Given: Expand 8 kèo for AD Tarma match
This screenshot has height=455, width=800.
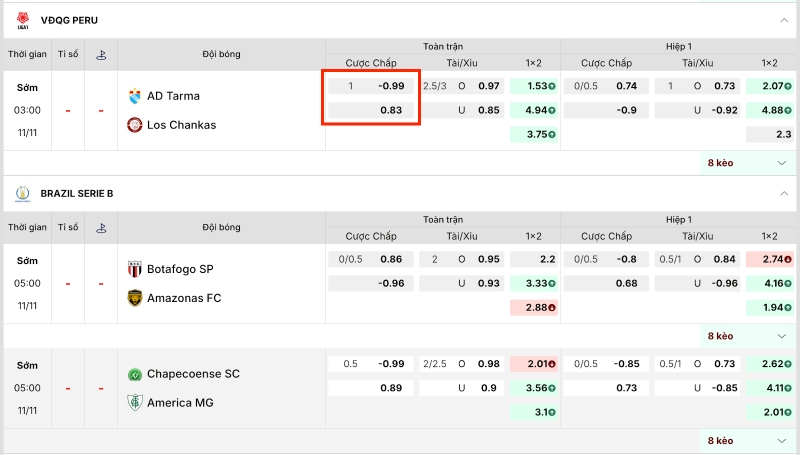Looking at the screenshot, I should pos(747,162).
